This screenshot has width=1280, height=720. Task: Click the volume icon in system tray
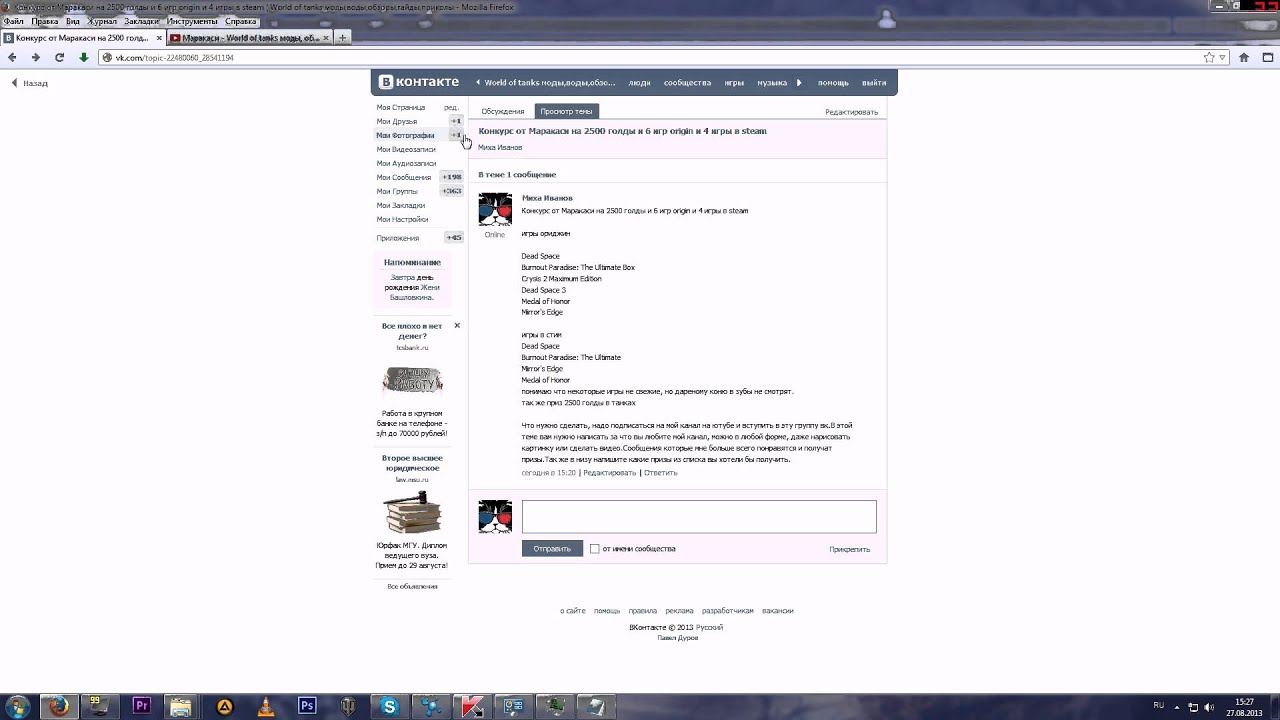tap(1211, 706)
